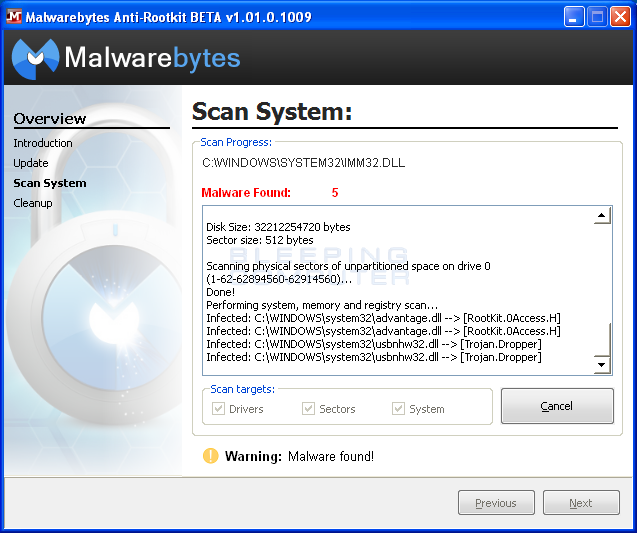Click the Malwarebytes logo in the header
Image resolution: width=637 pixels, height=533 pixels.
(126, 58)
